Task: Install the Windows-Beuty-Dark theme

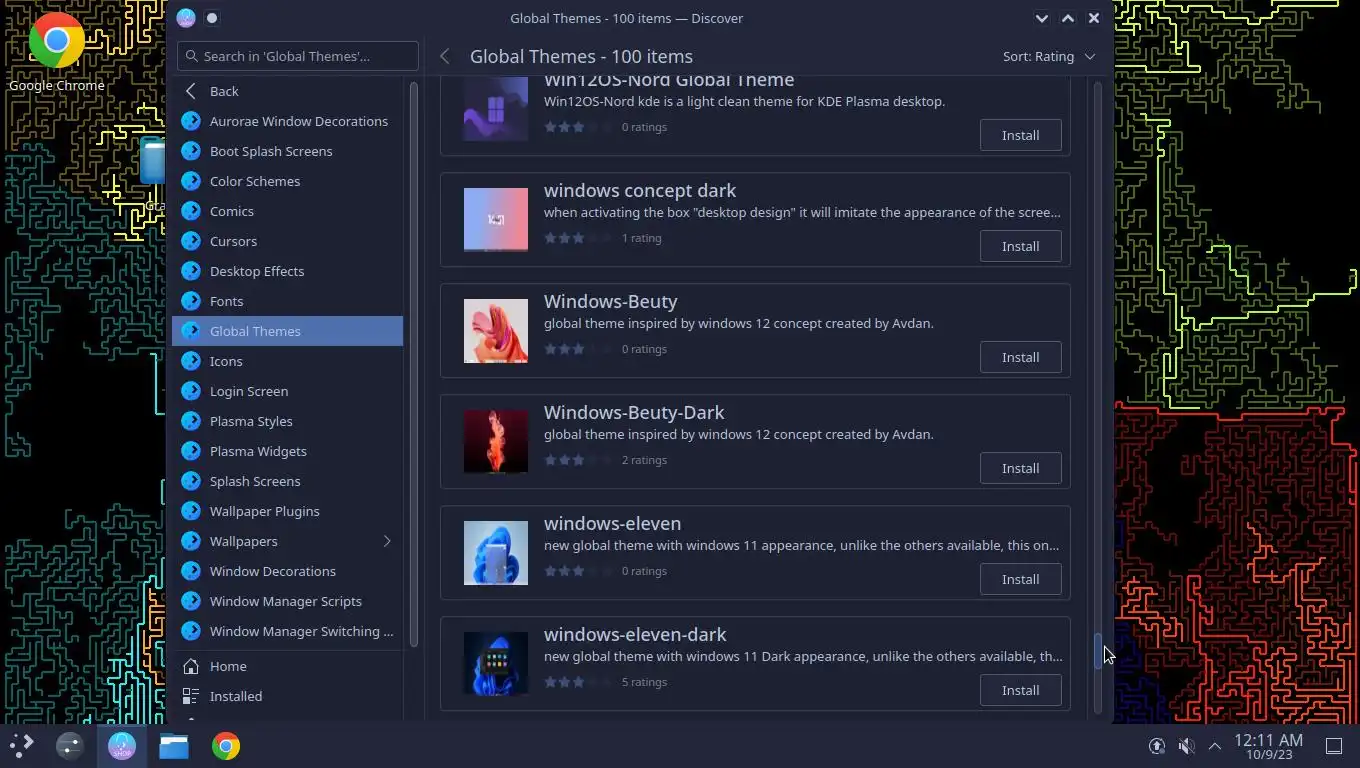Action: click(x=1020, y=468)
